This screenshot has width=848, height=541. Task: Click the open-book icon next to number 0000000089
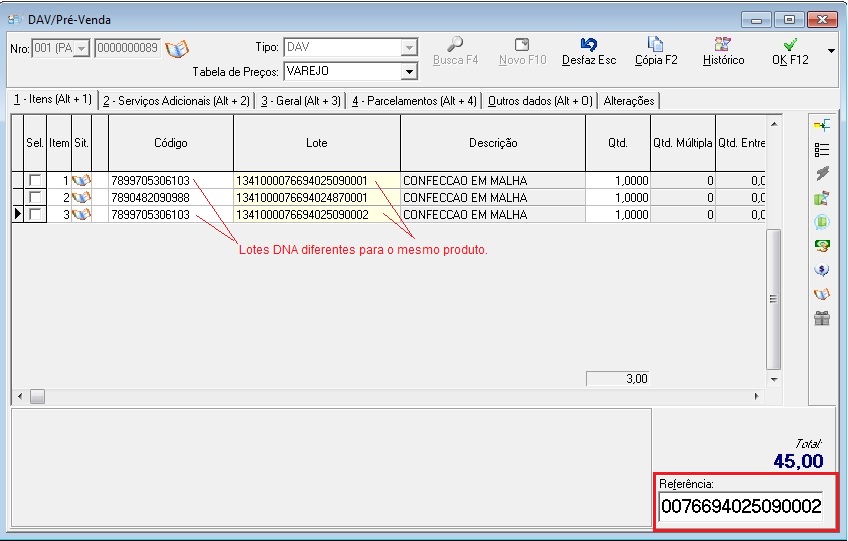(x=177, y=49)
